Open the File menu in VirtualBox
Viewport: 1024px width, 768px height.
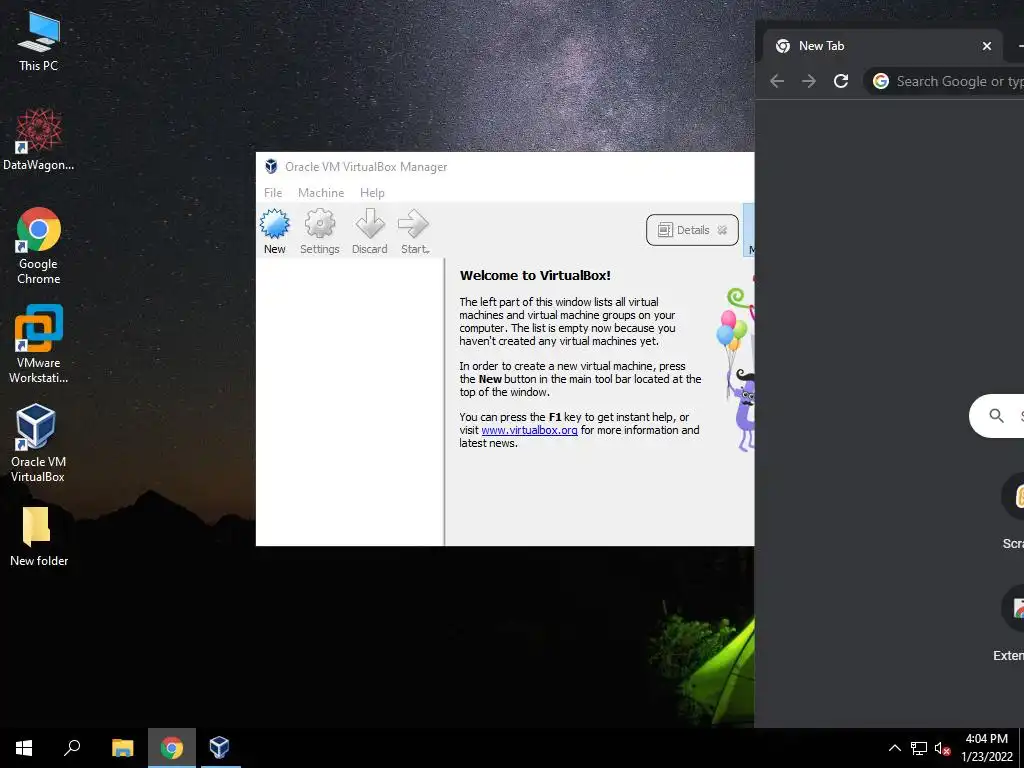click(x=273, y=193)
